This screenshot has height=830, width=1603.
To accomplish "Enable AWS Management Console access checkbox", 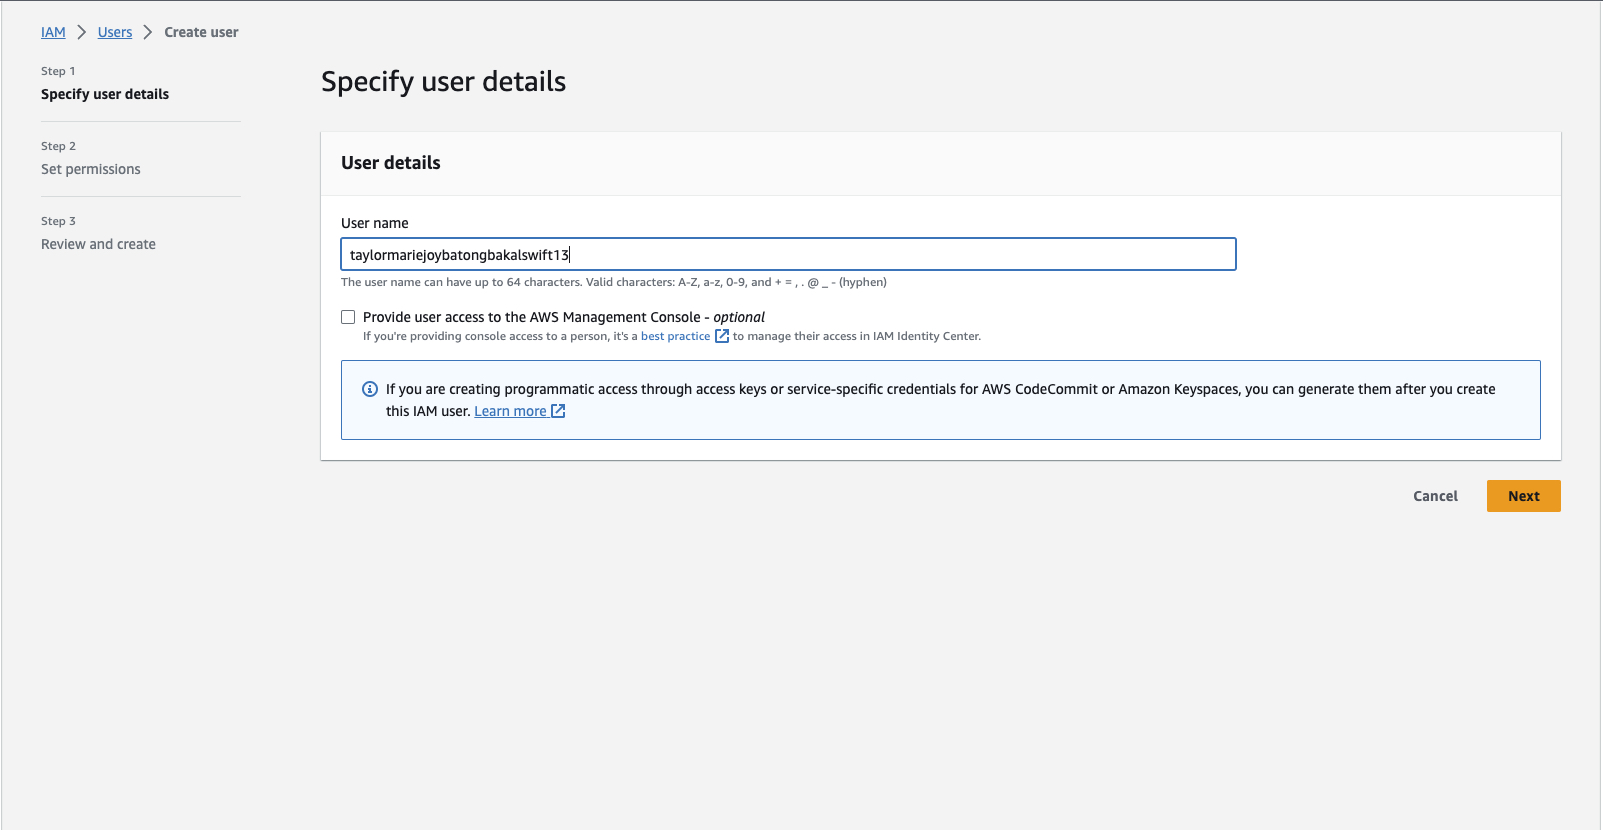I will click(348, 317).
